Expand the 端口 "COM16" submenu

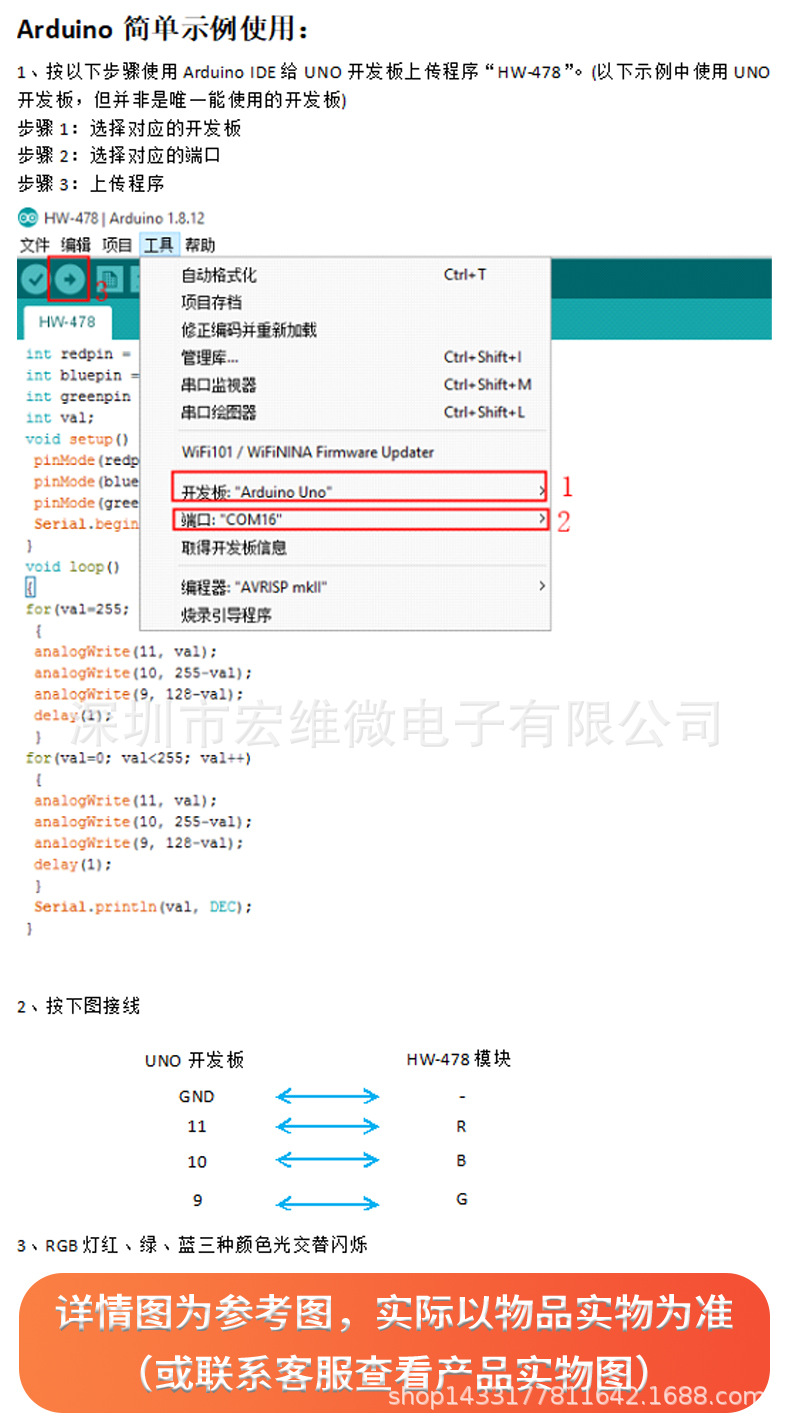360,520
